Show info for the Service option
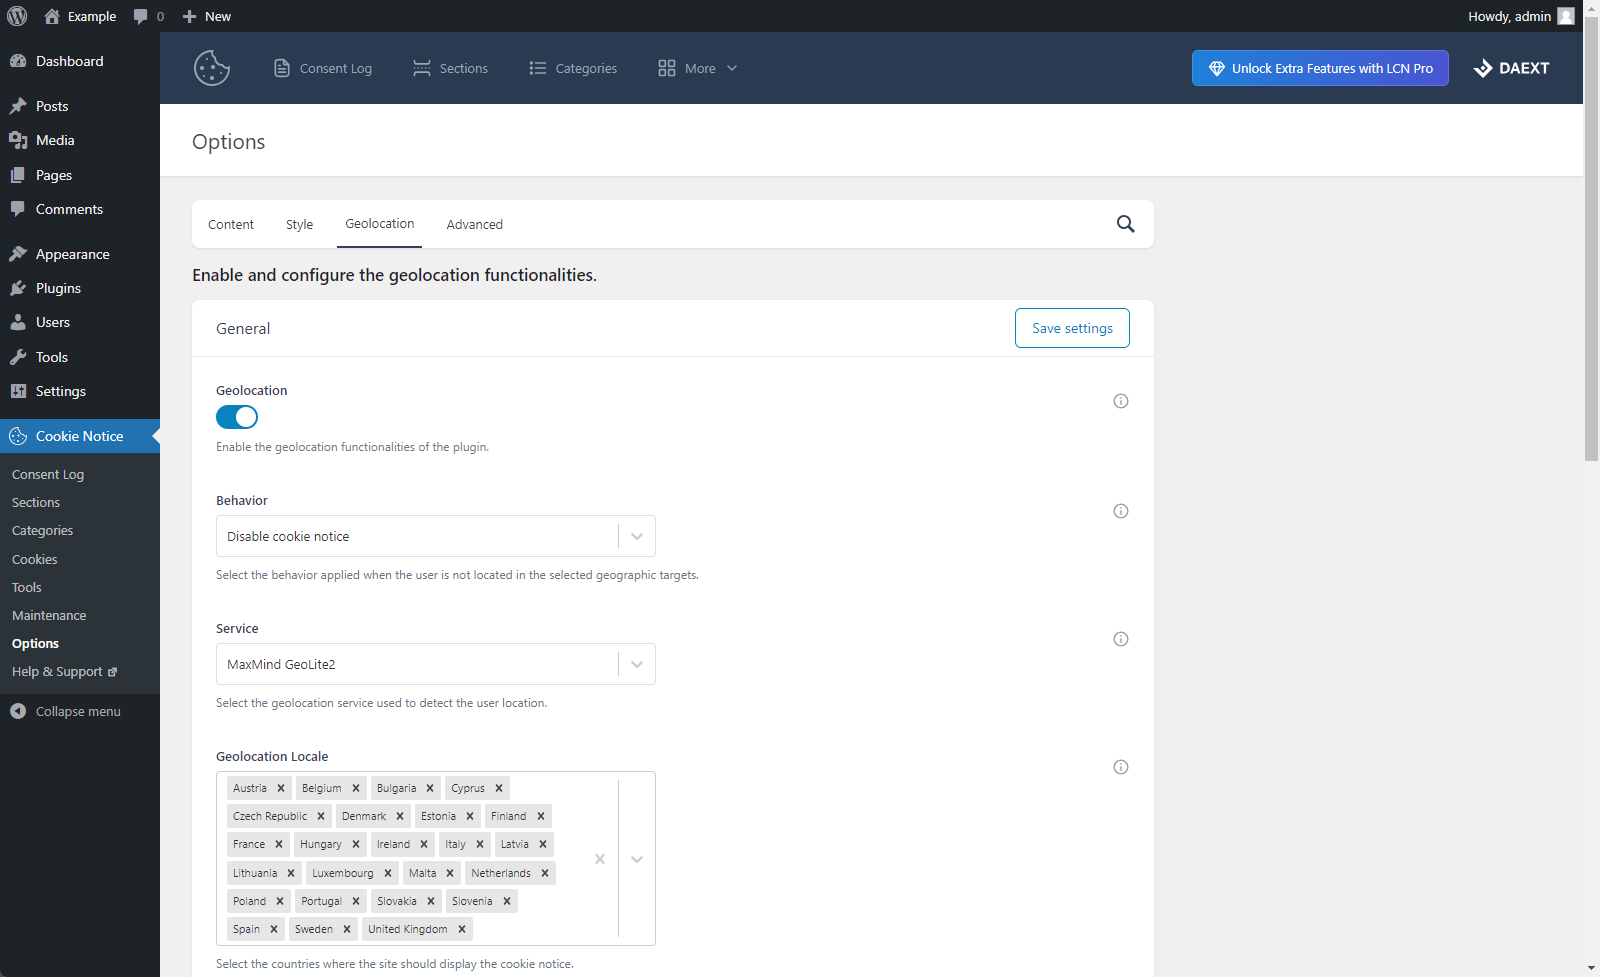Screen dimensions: 1600x977 point(1121,639)
